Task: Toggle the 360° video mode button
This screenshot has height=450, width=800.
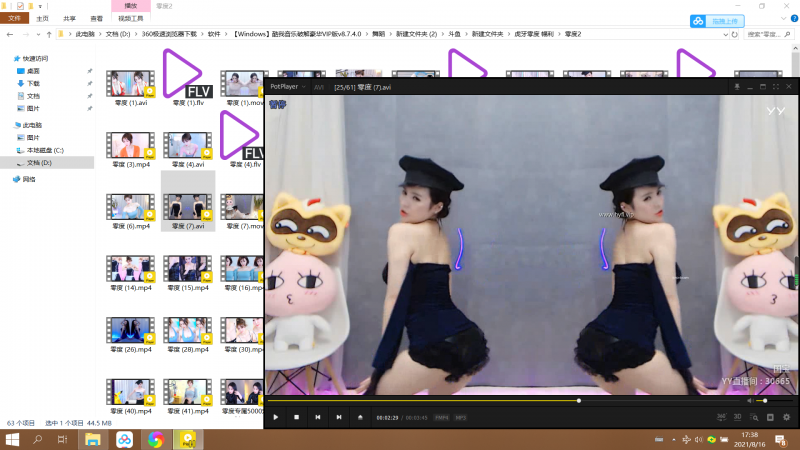Action: 721,417
